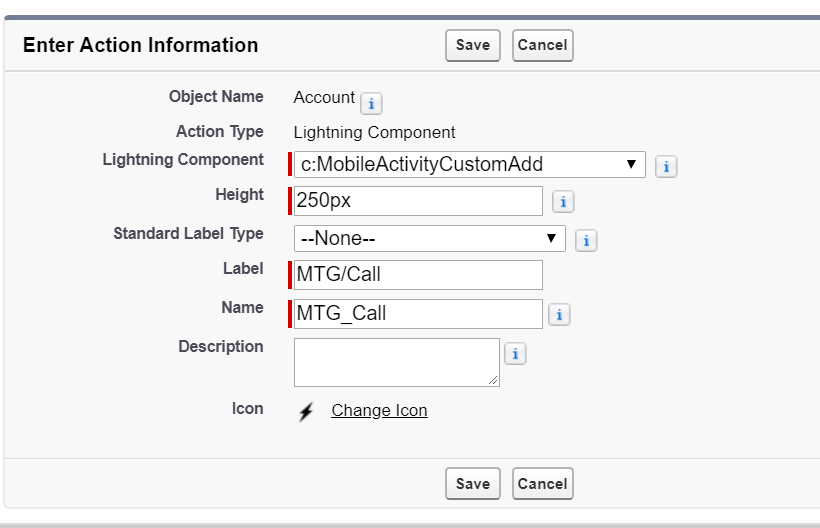This screenshot has width=820, height=528.
Task: Select the Name field with MTG_Call
Action: pyautogui.click(x=418, y=314)
